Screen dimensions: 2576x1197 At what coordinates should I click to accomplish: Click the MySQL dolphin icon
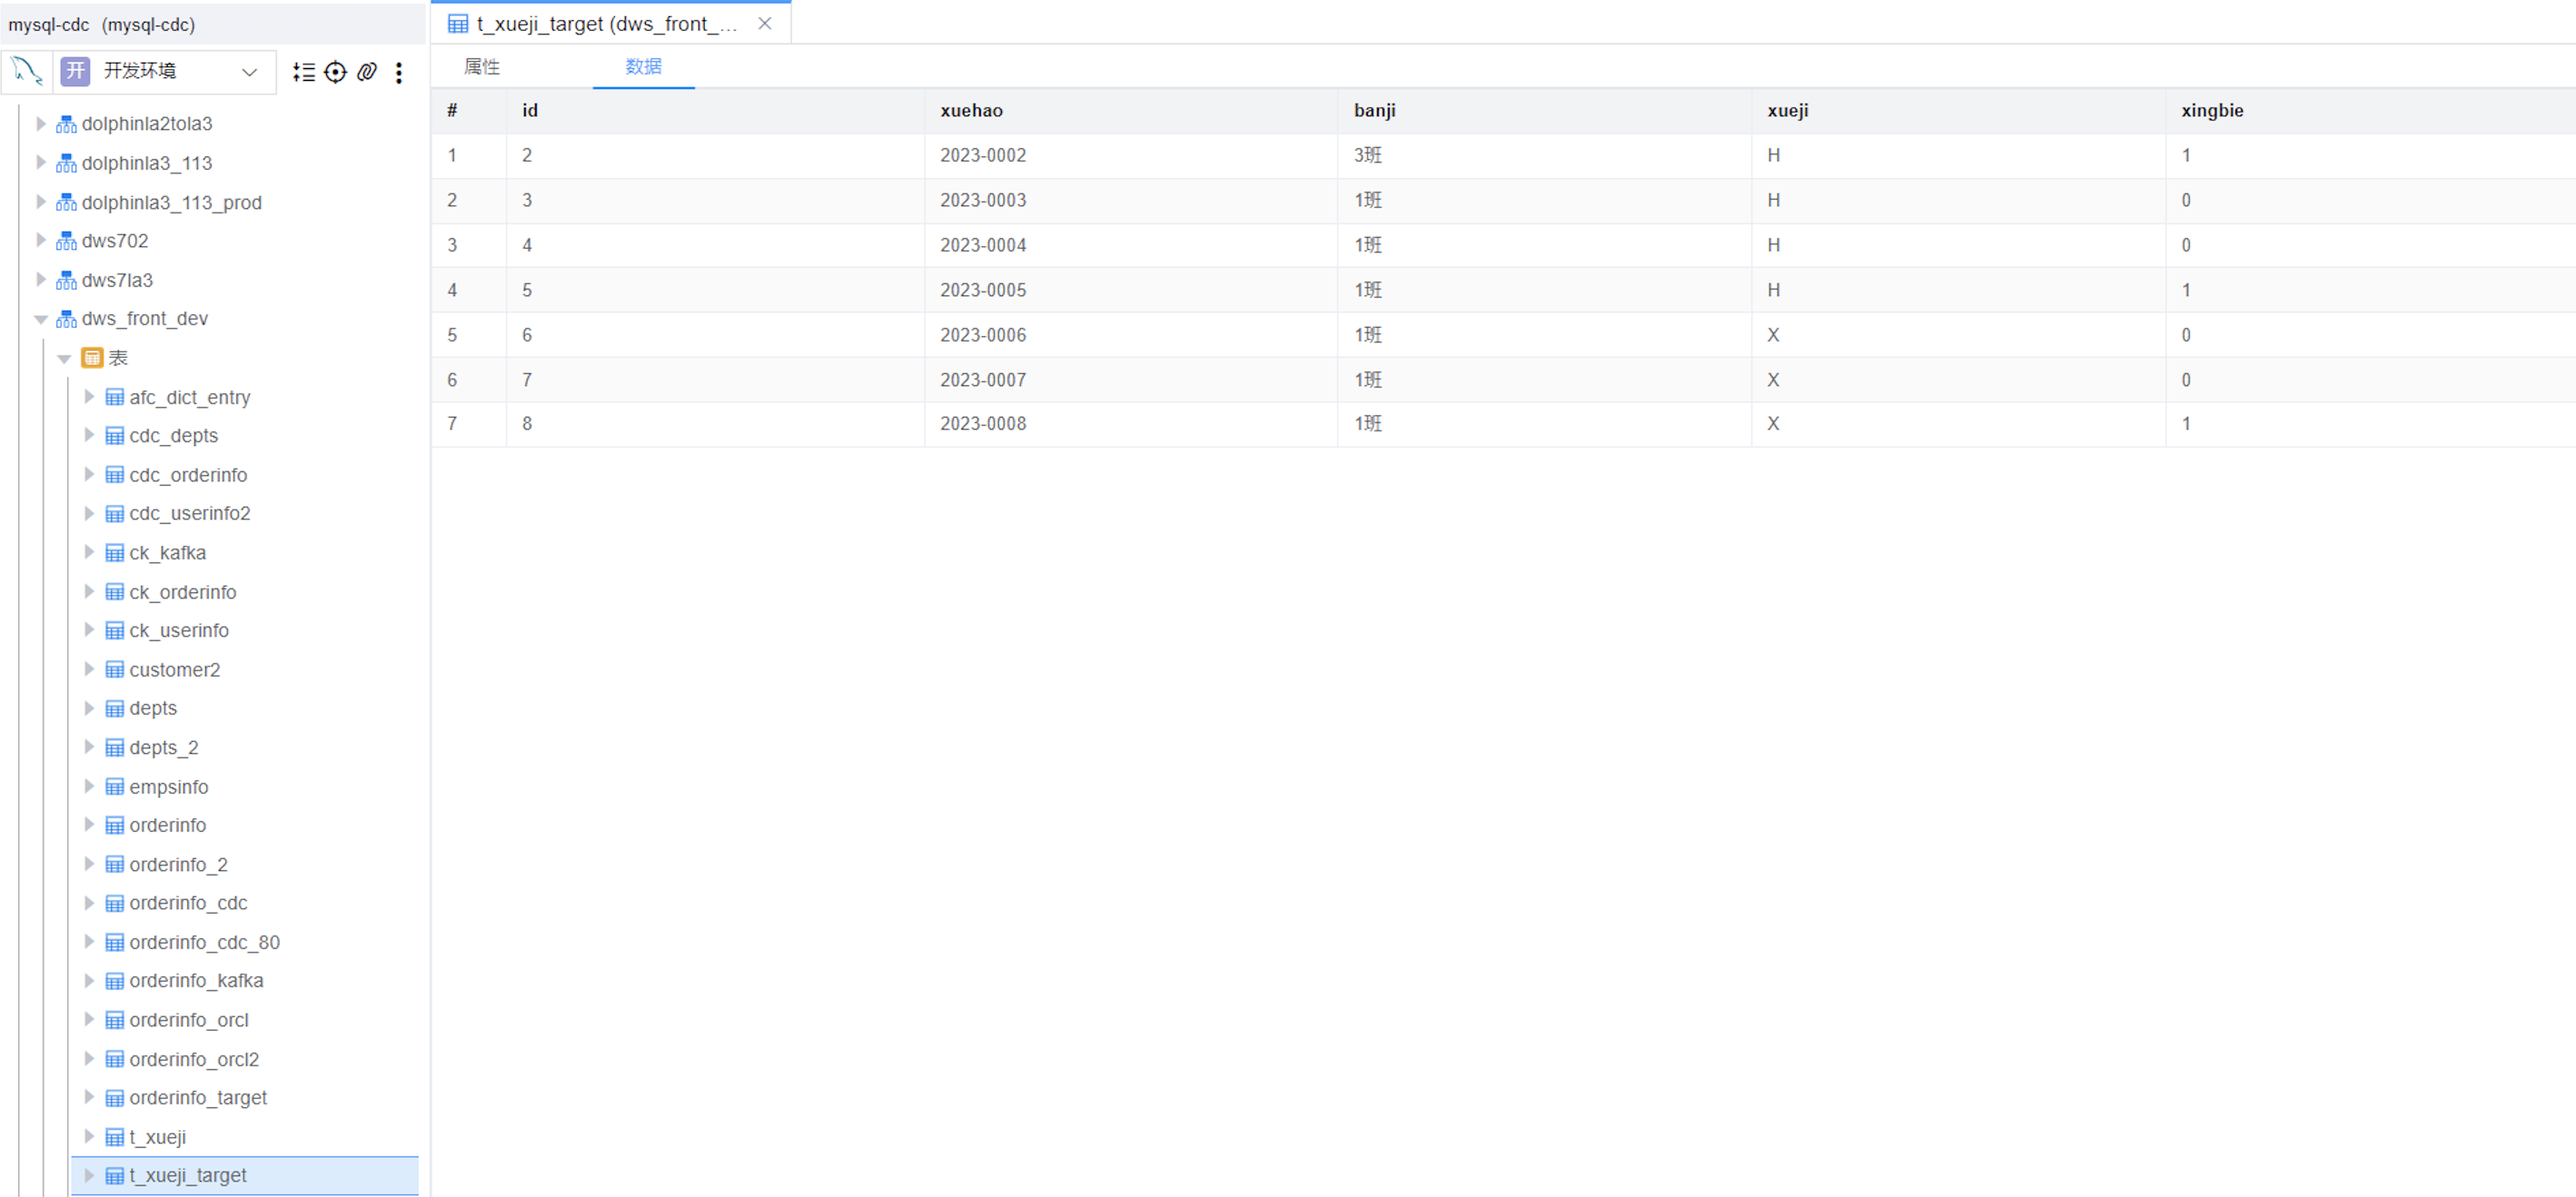pyautogui.click(x=27, y=71)
